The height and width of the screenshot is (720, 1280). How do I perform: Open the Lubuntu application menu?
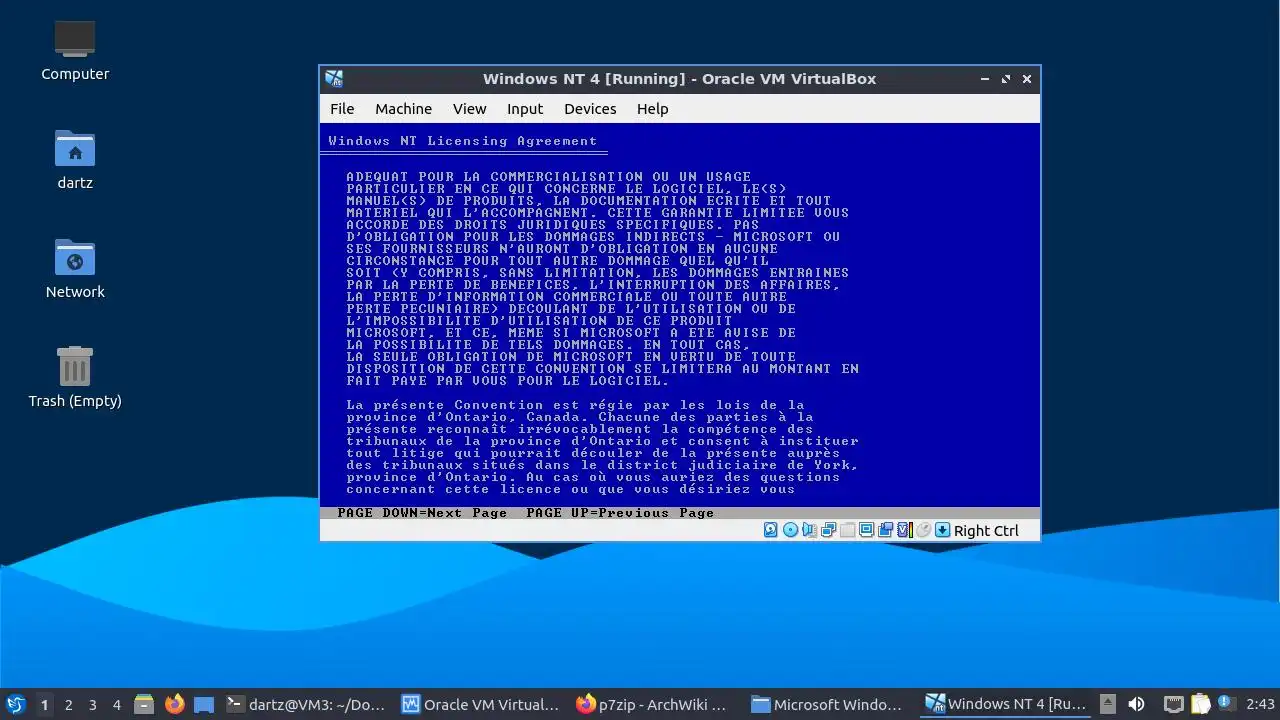15,704
